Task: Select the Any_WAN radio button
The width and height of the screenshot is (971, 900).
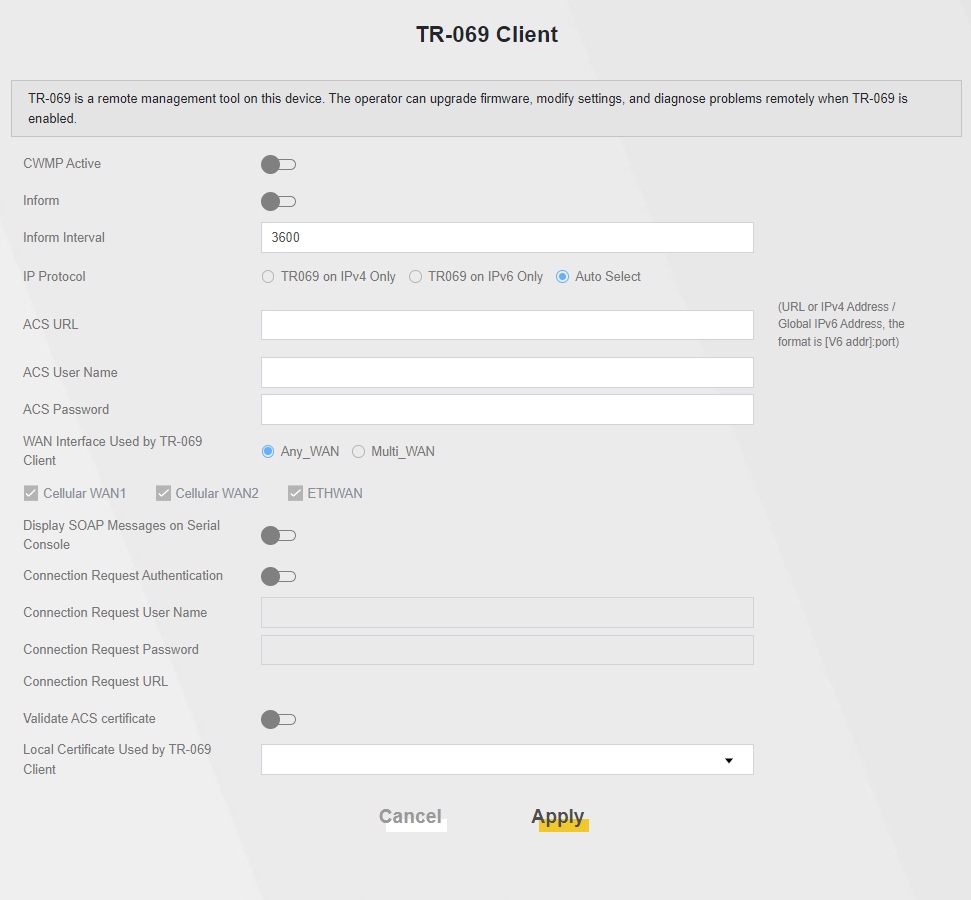Action: 268,452
